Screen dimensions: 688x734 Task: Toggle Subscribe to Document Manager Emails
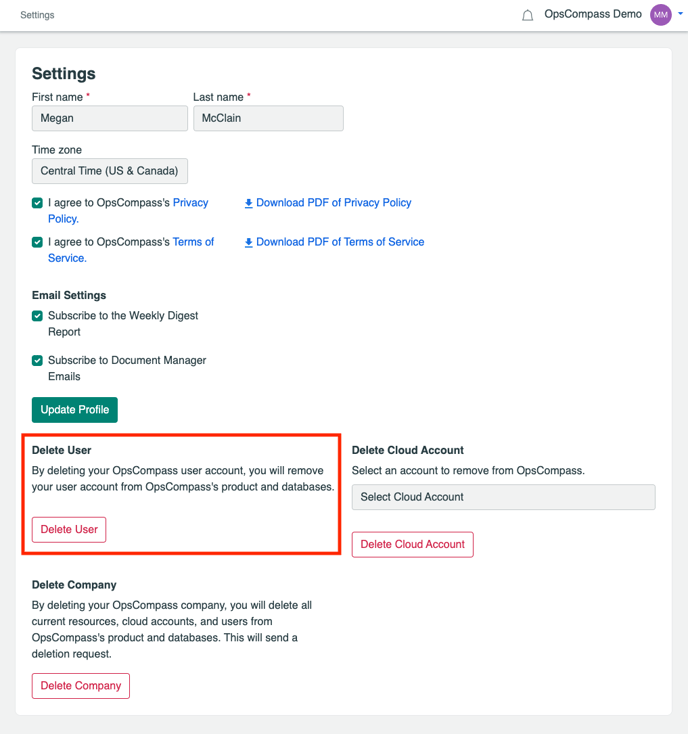pos(37,360)
